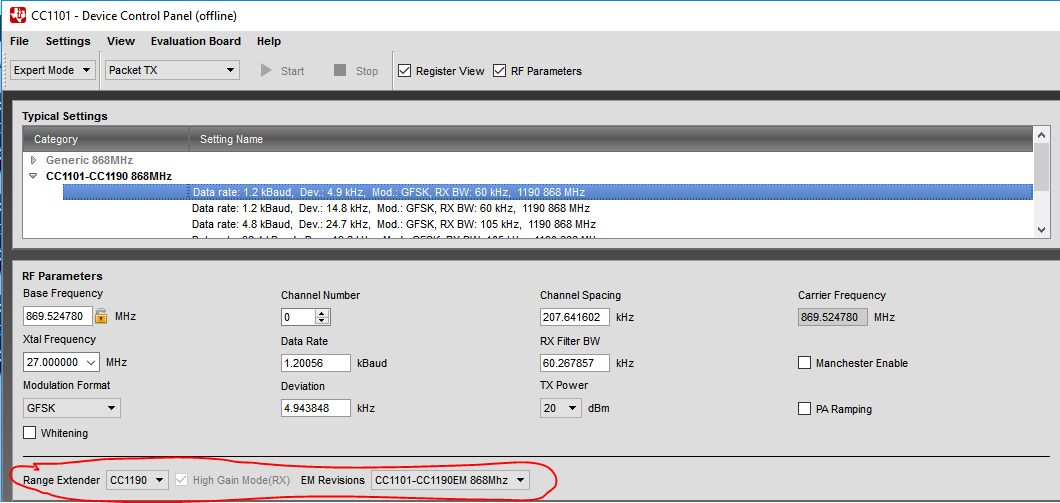The image size is (1060, 503).
Task: Click the Data Rate input field
Action: point(316,363)
